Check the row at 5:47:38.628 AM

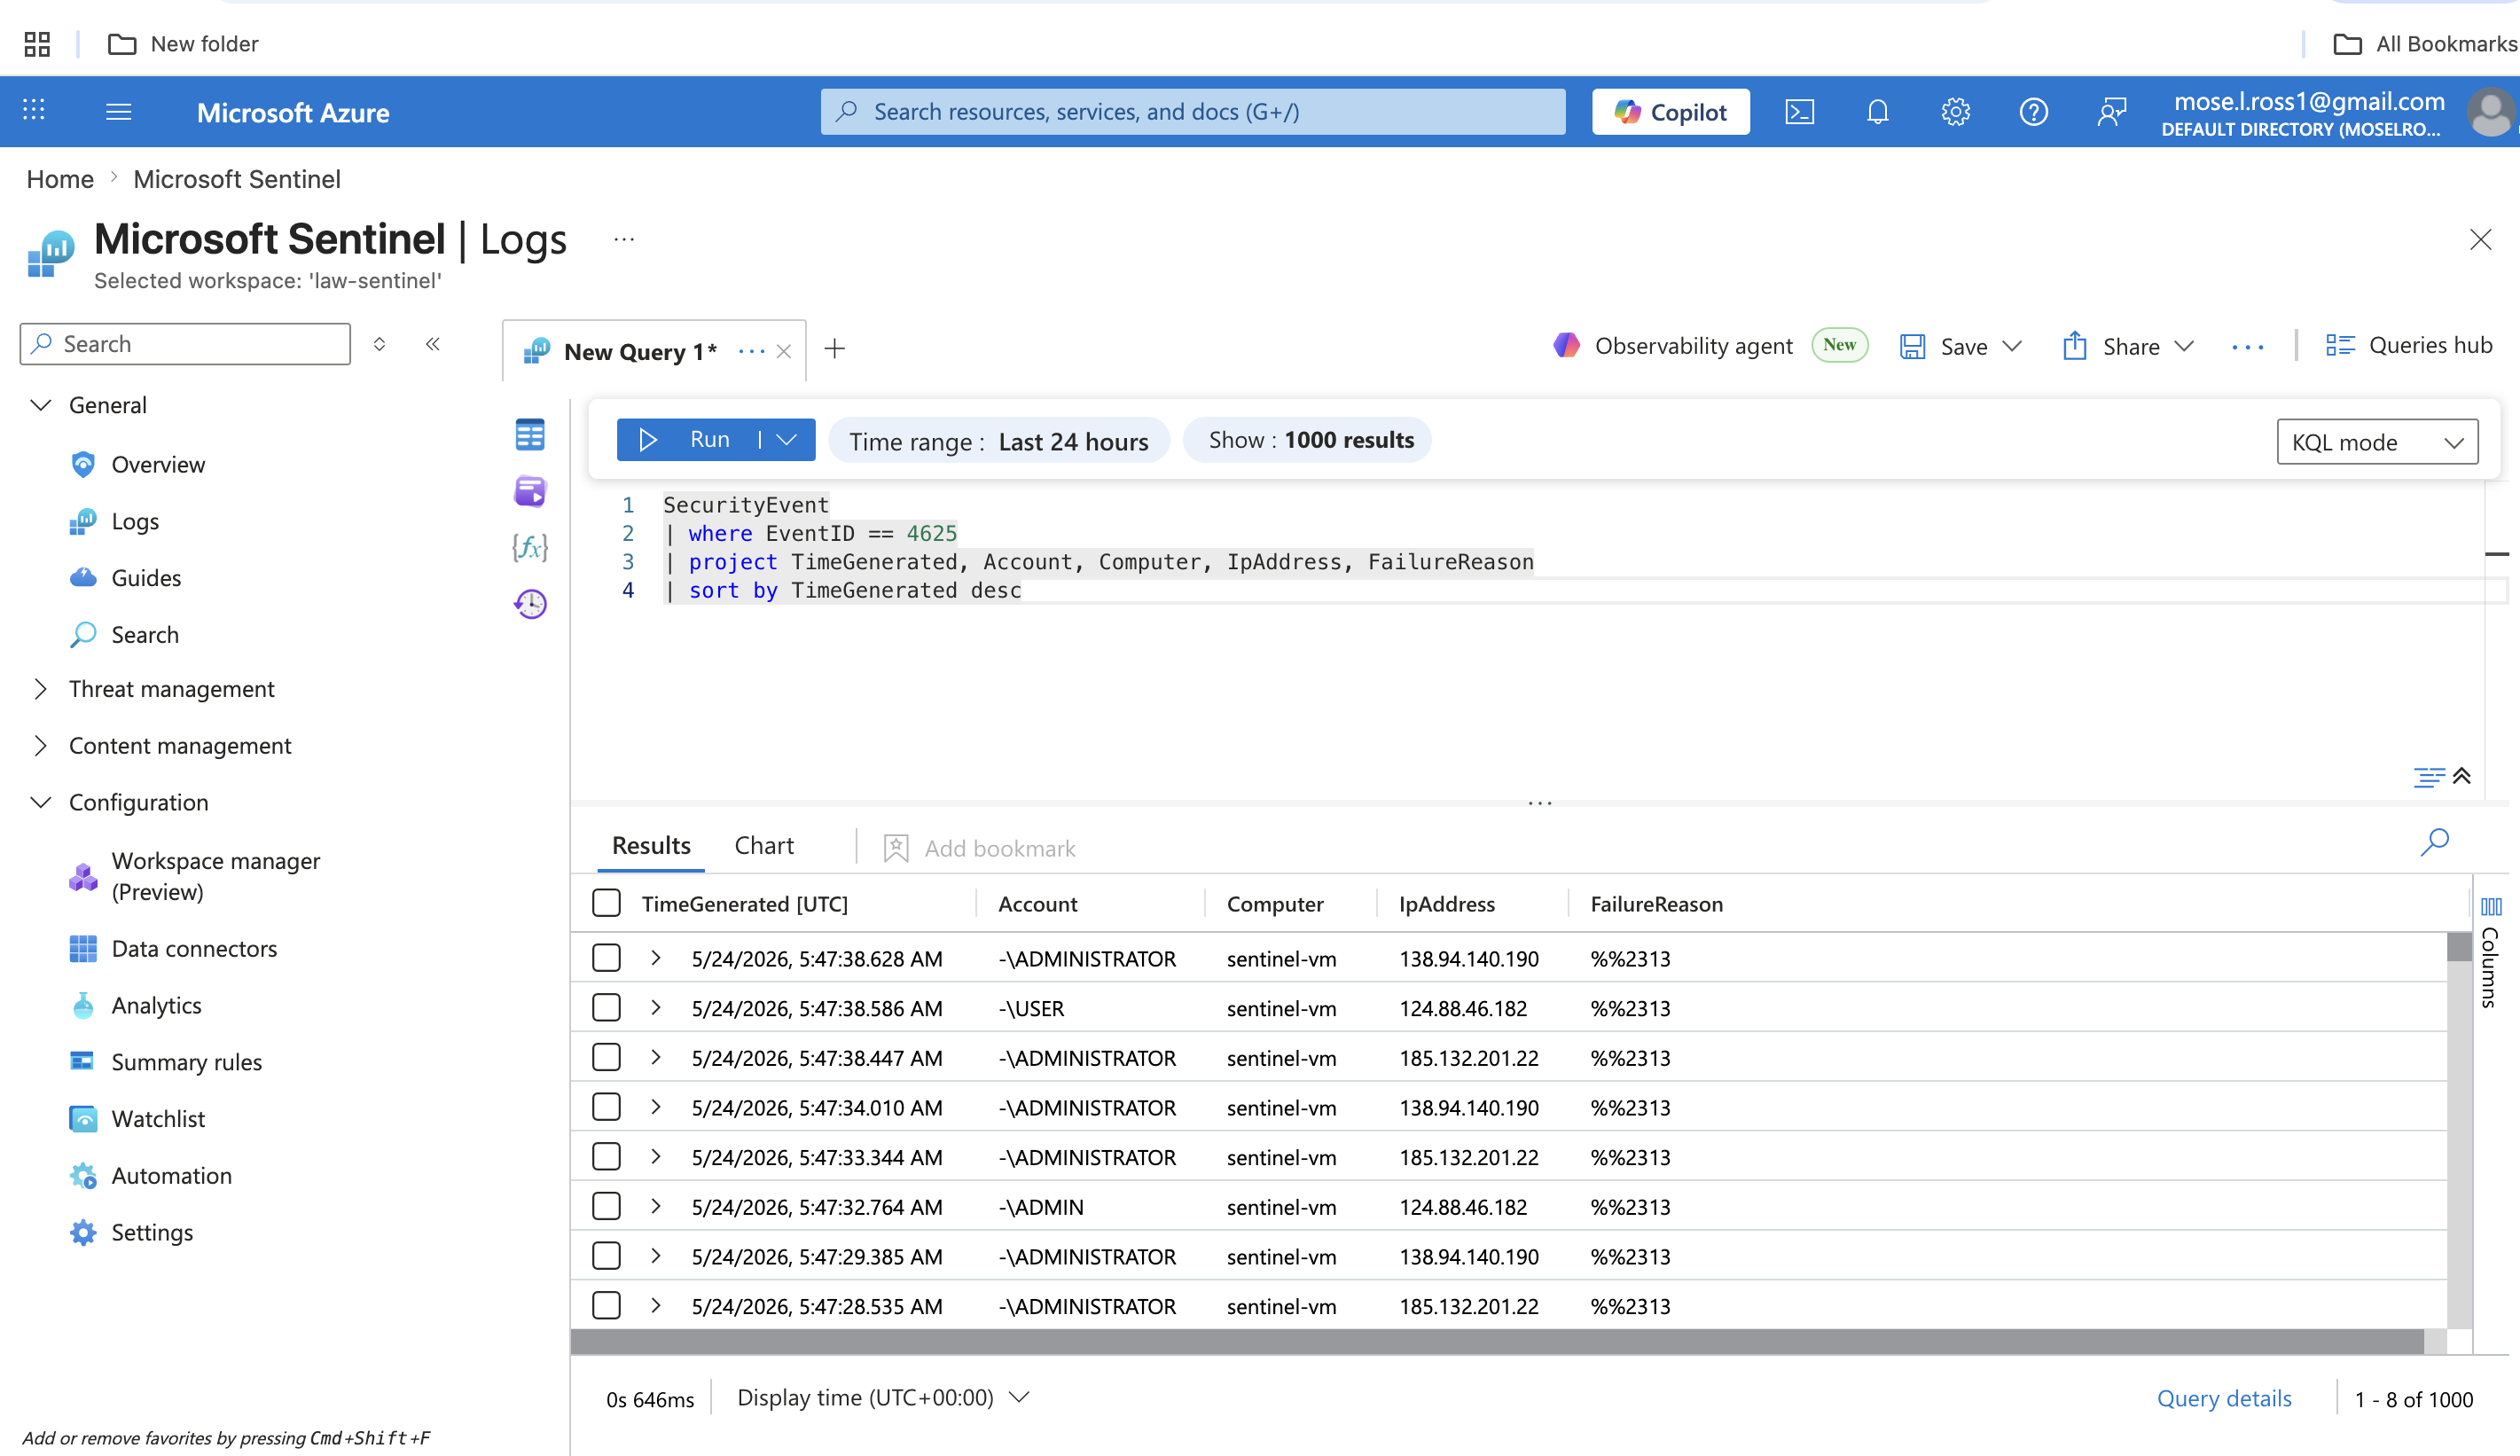click(x=606, y=958)
